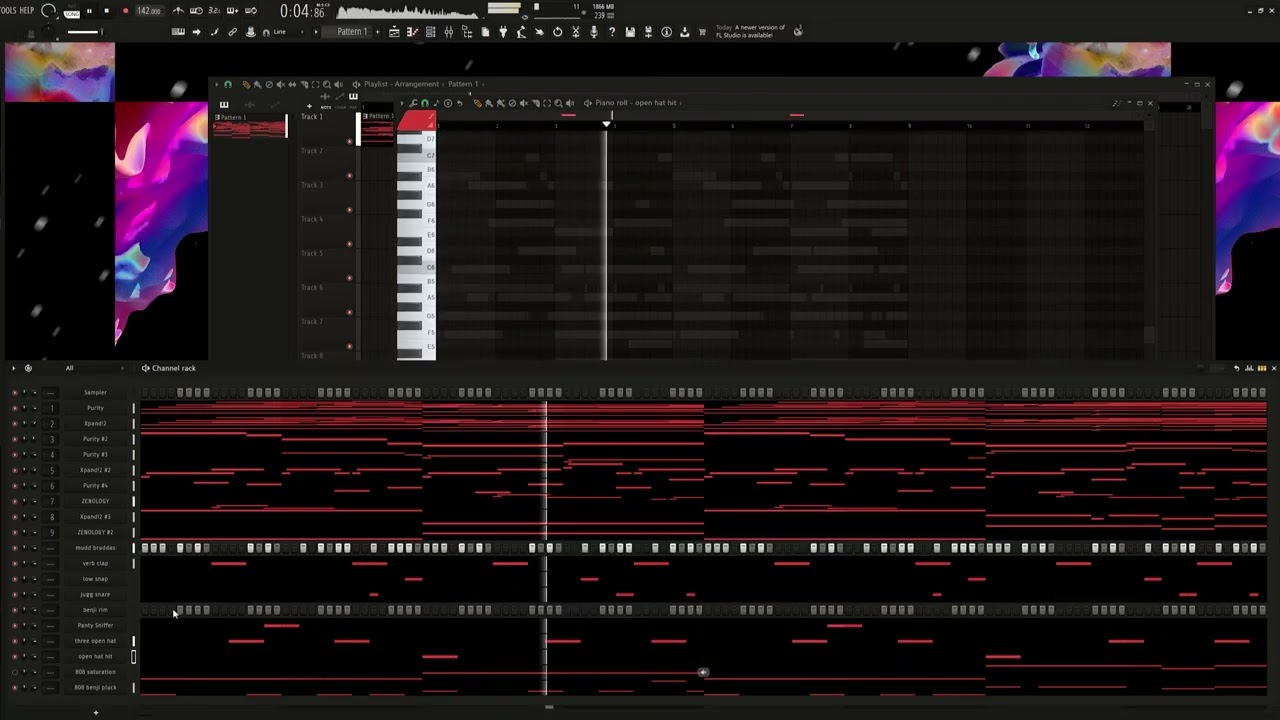Select the Draw pencil tool in Piano roll
This screenshot has width=1280, height=720.
477,103
